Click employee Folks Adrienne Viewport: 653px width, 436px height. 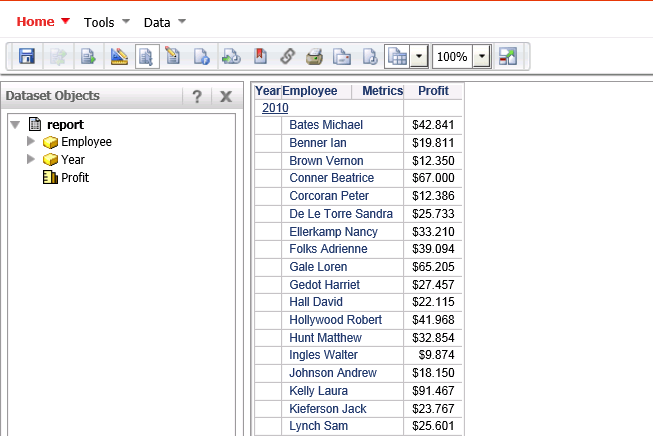coord(328,249)
